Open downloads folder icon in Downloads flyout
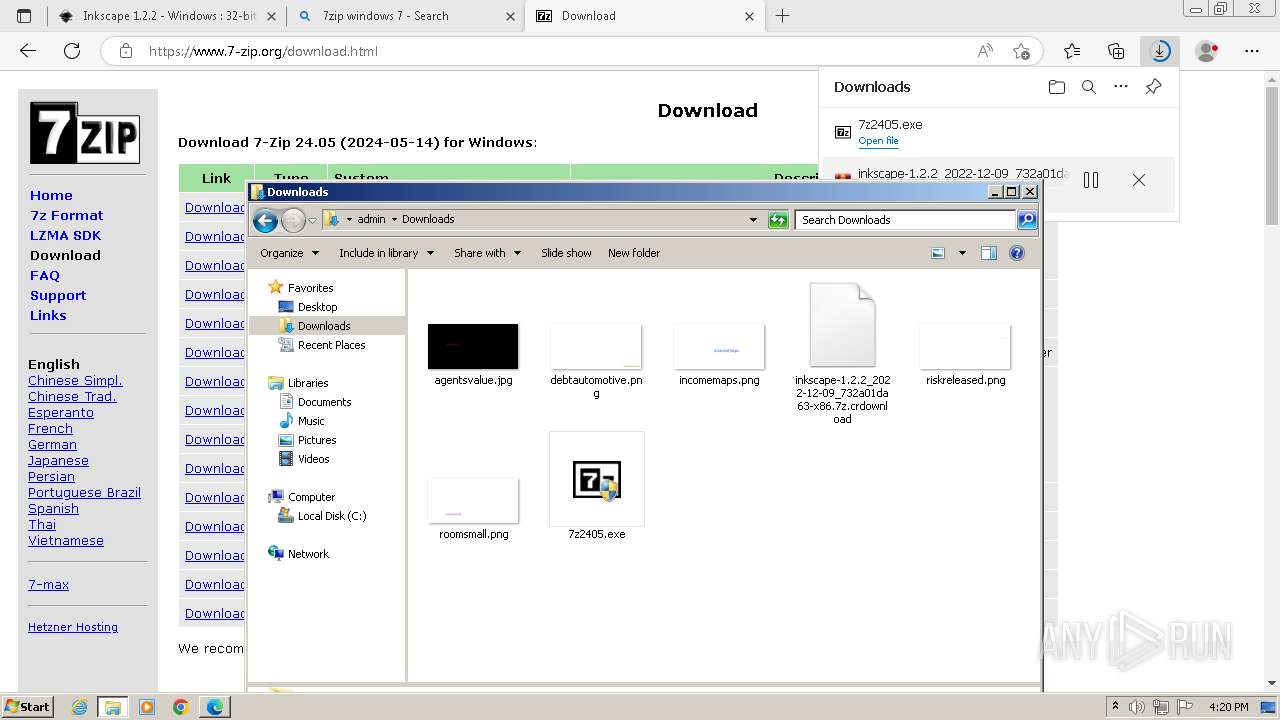This screenshot has width=1280, height=720. (1057, 87)
